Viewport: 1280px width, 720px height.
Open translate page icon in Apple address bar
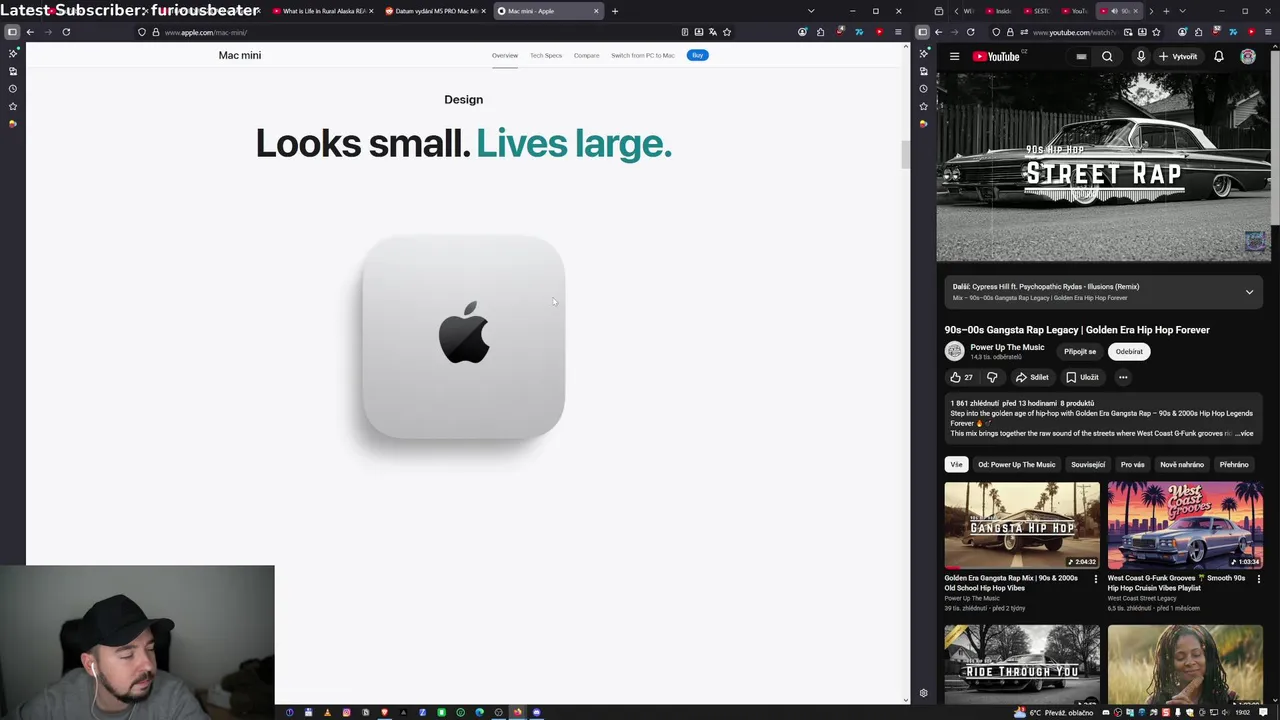(713, 32)
